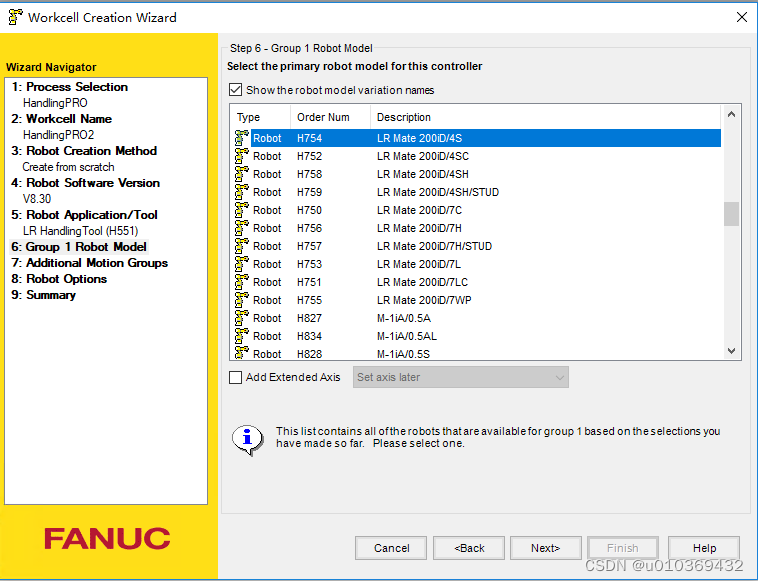The image size is (758, 581).
Task: Select LR Mate 200iD/7L description
Action: coord(419,264)
